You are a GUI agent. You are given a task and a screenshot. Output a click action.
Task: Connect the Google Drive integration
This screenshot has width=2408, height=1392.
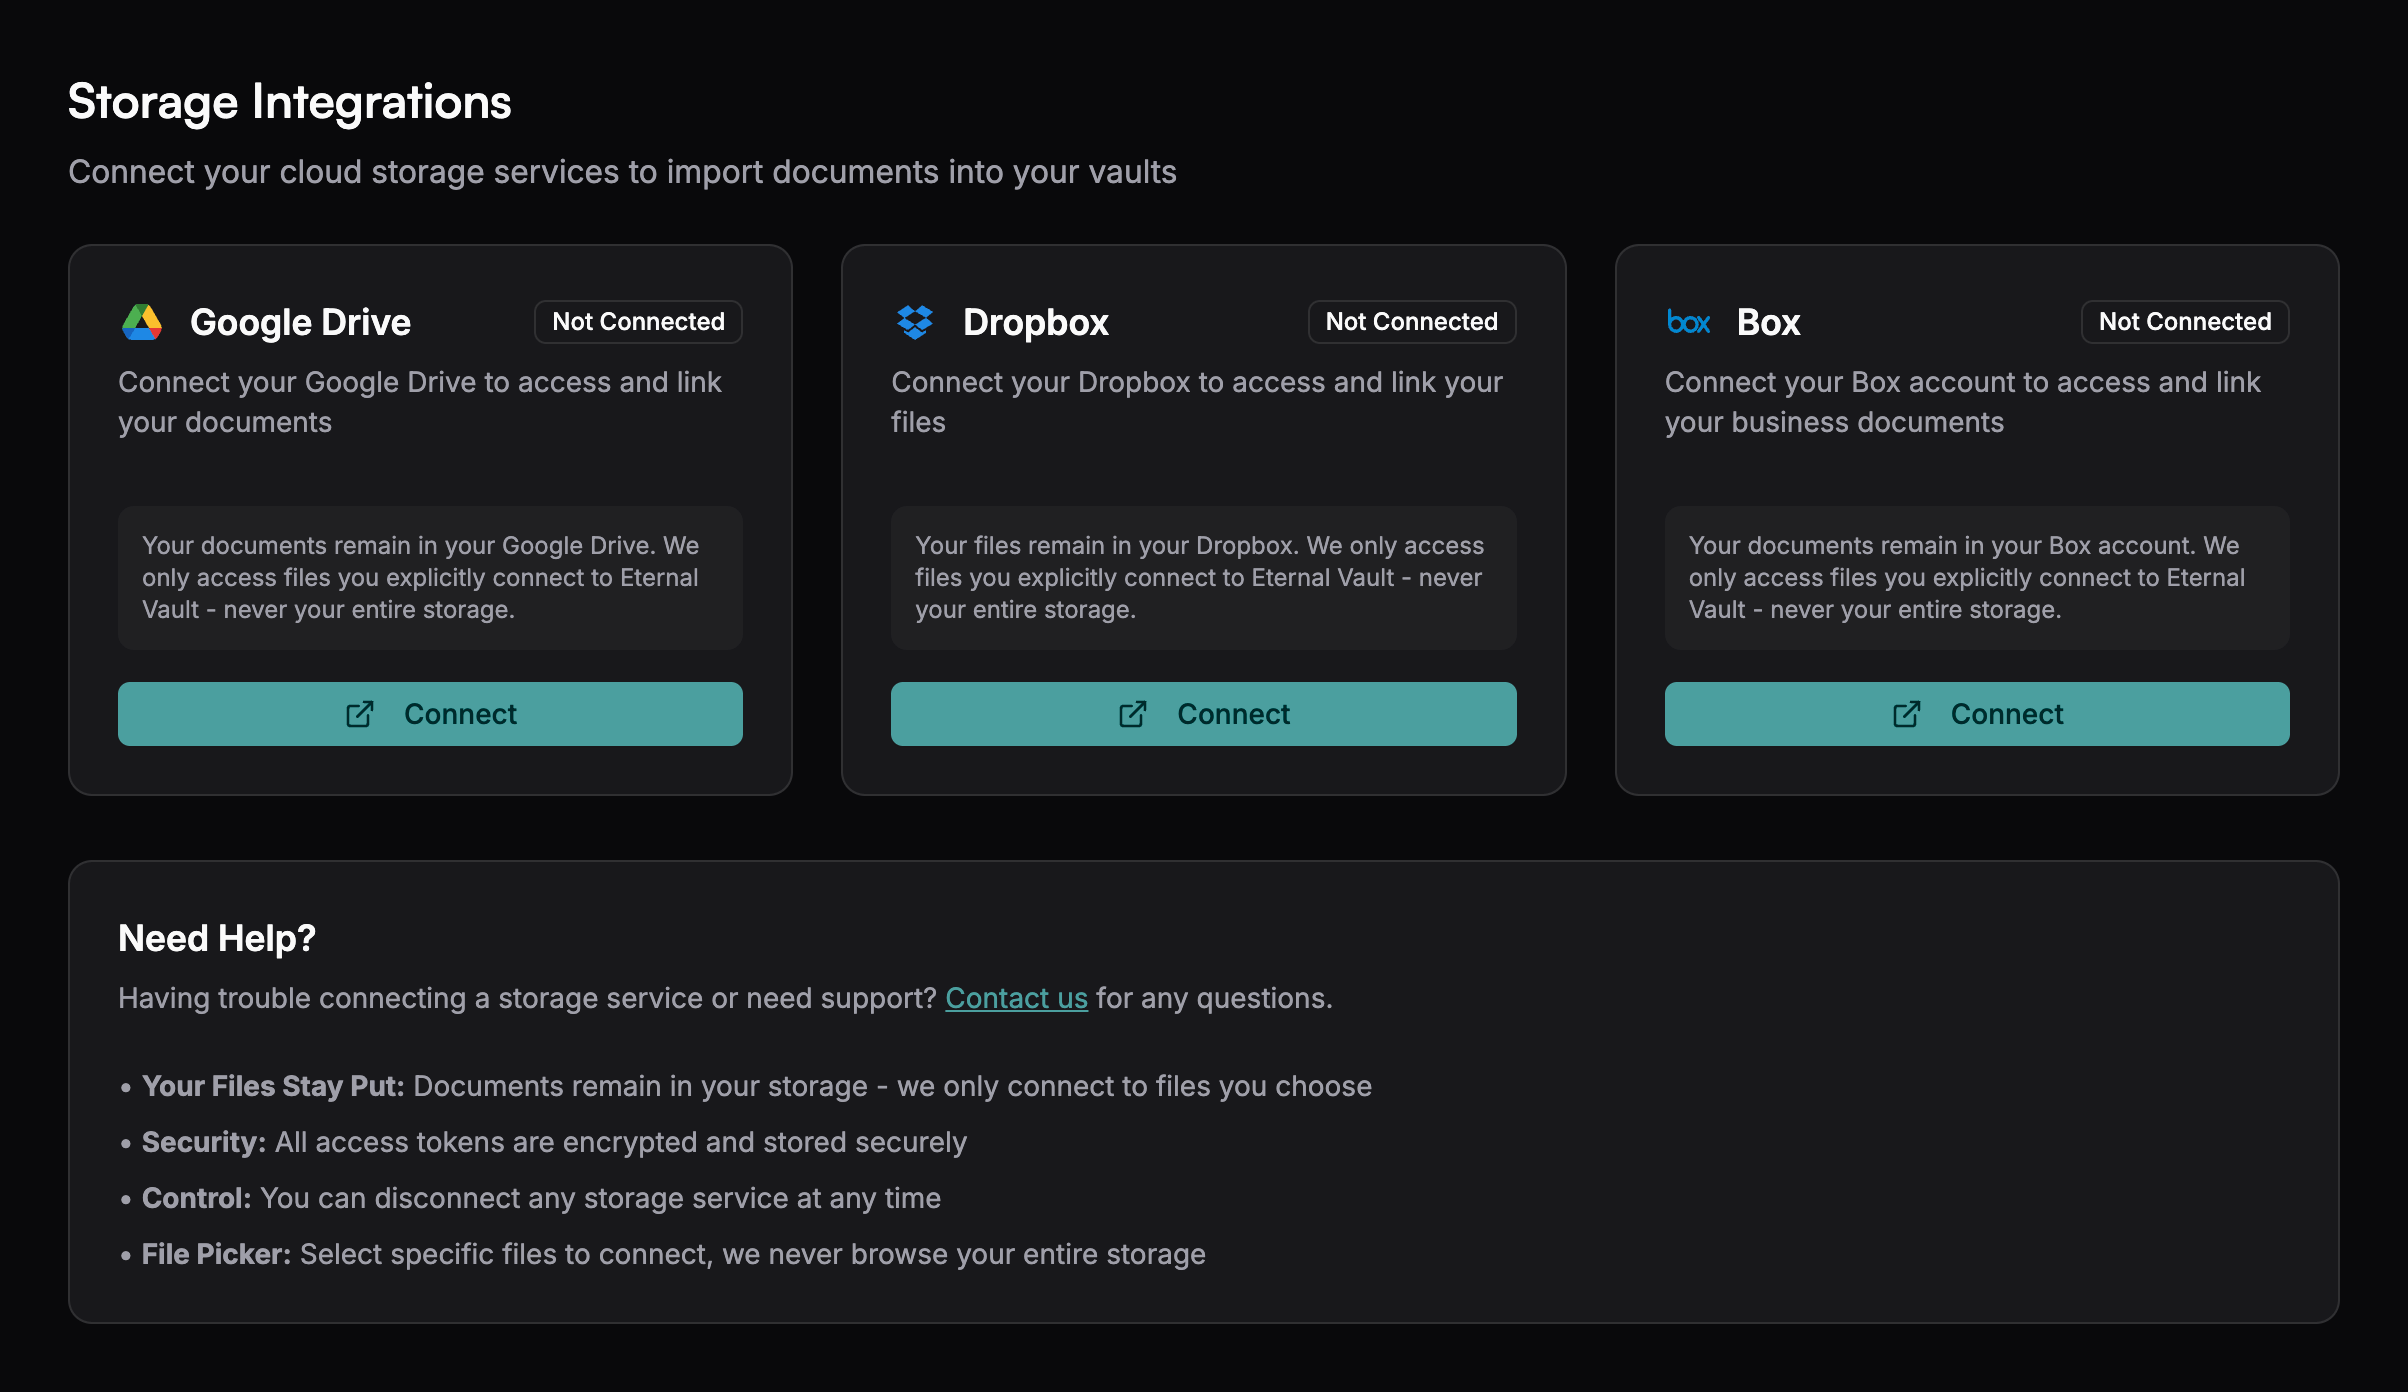click(x=430, y=714)
